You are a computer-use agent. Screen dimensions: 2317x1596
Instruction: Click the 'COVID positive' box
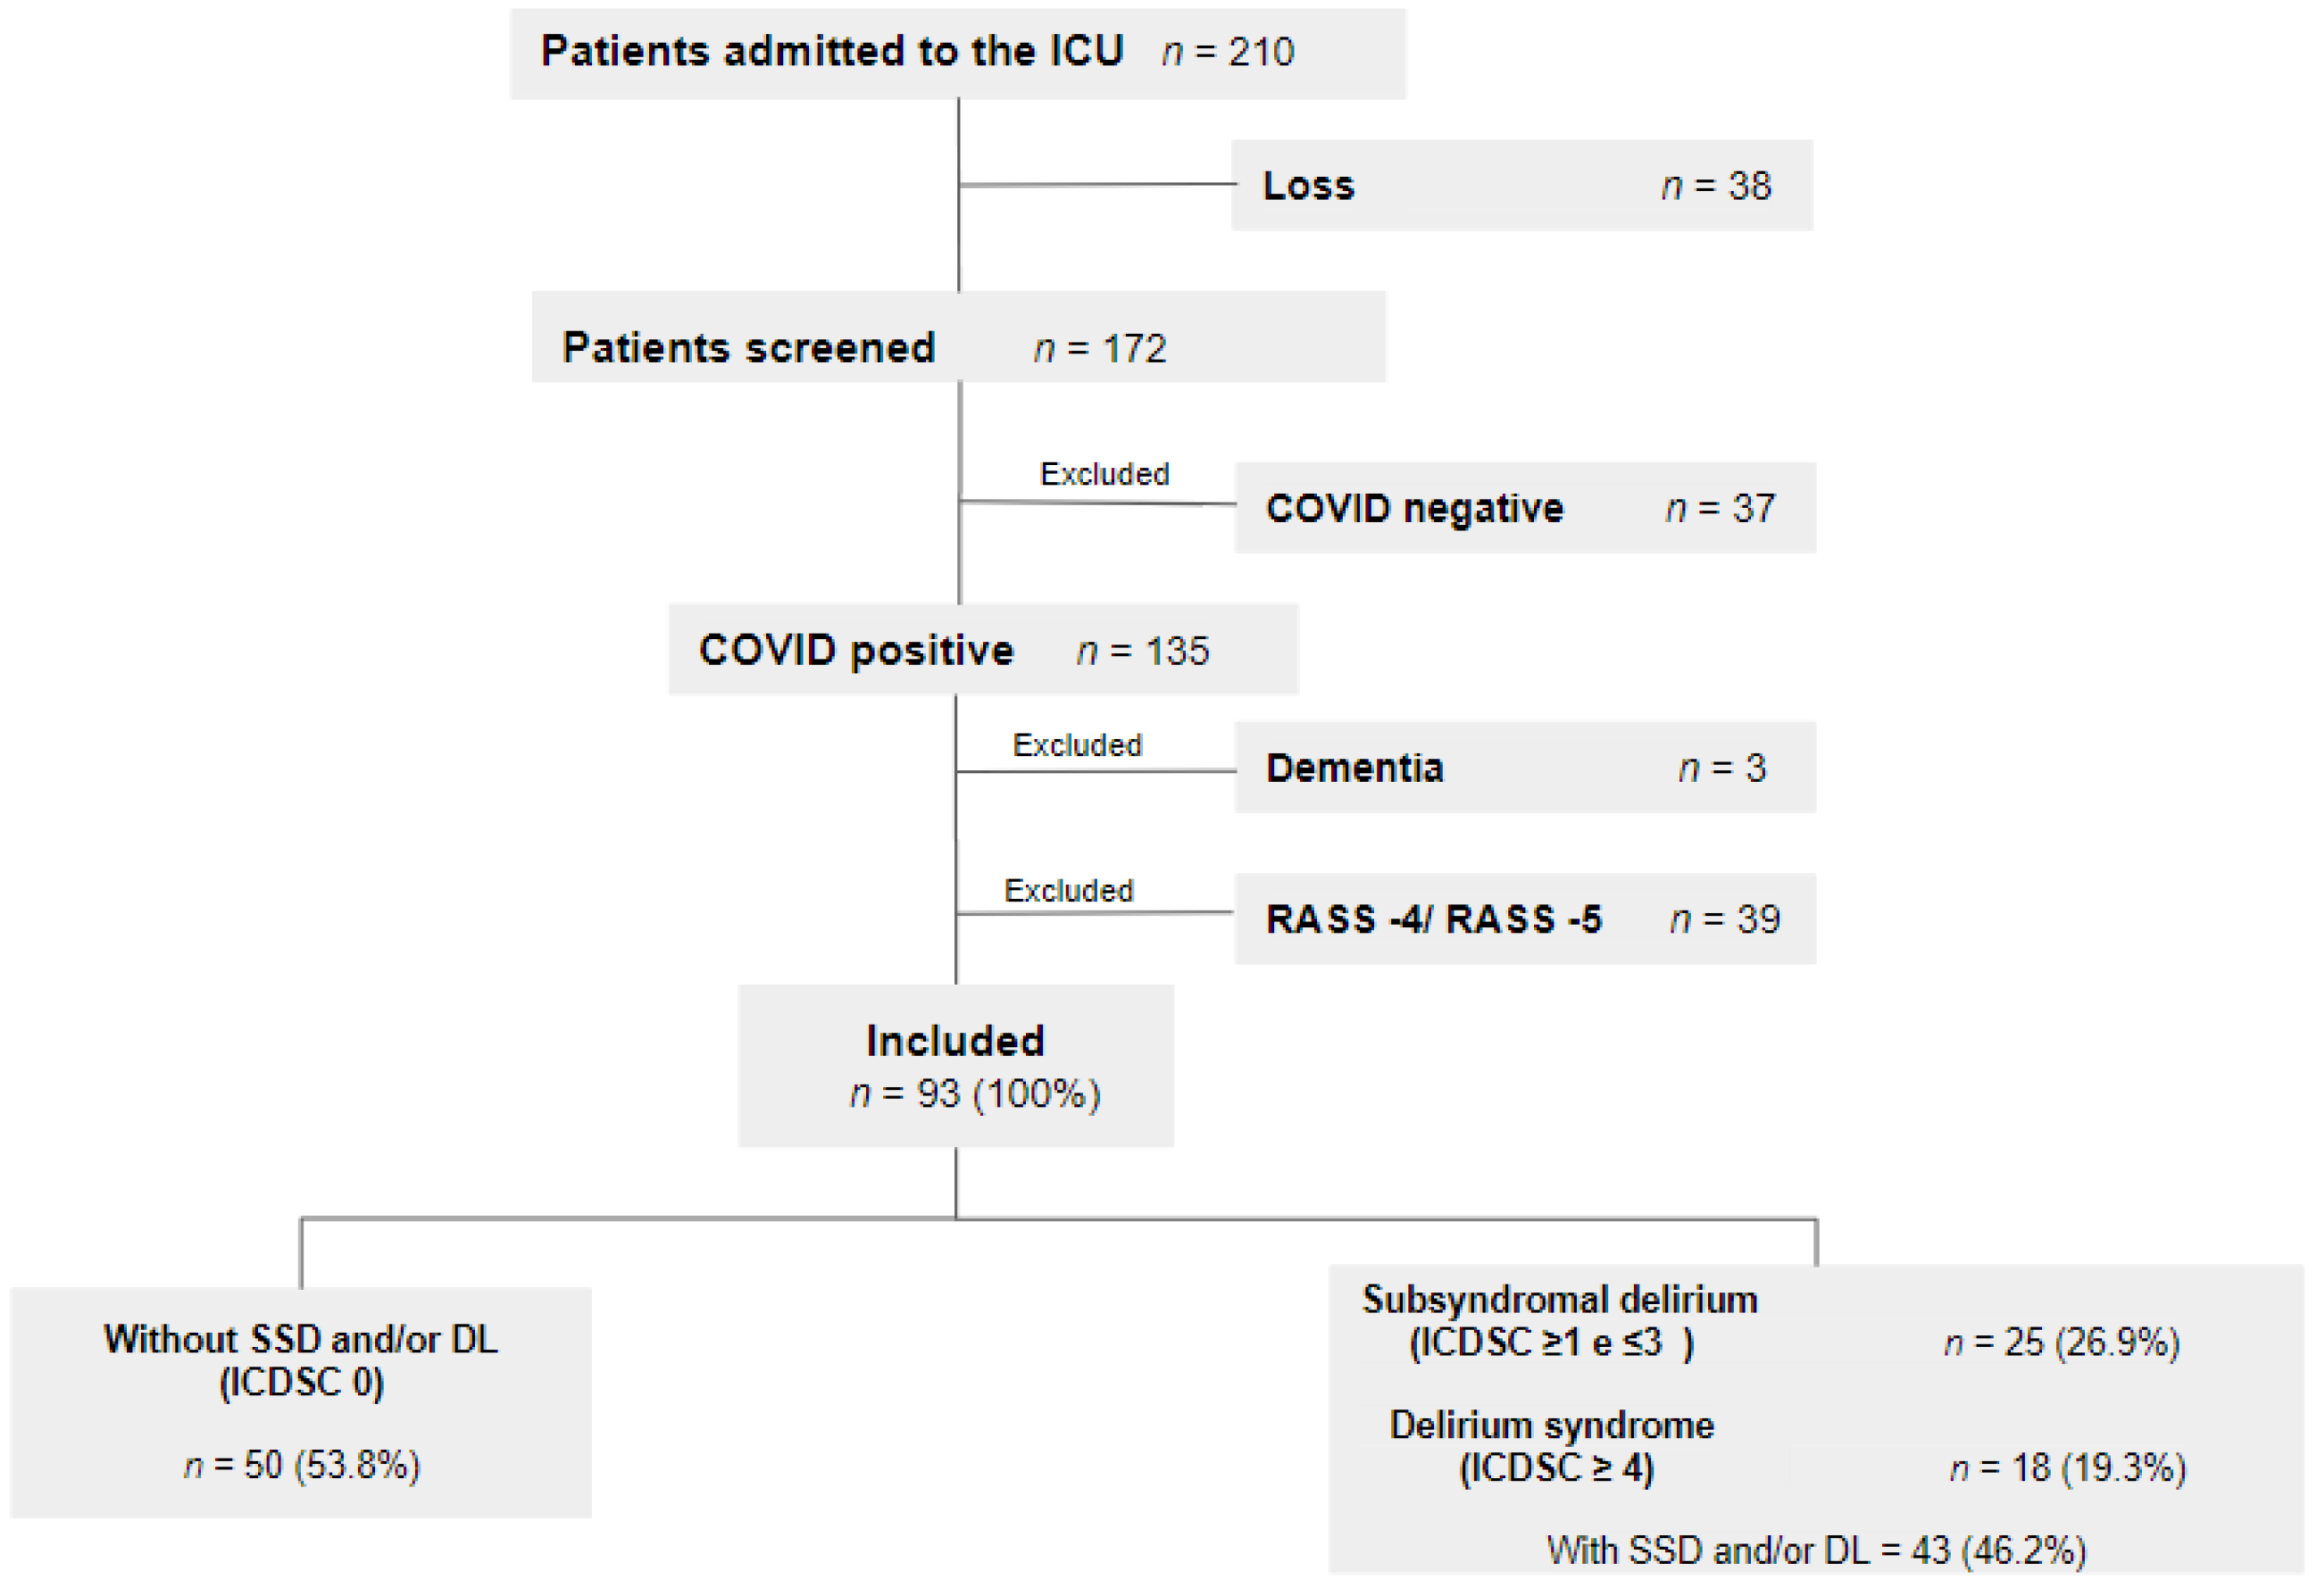[x=856, y=650]
